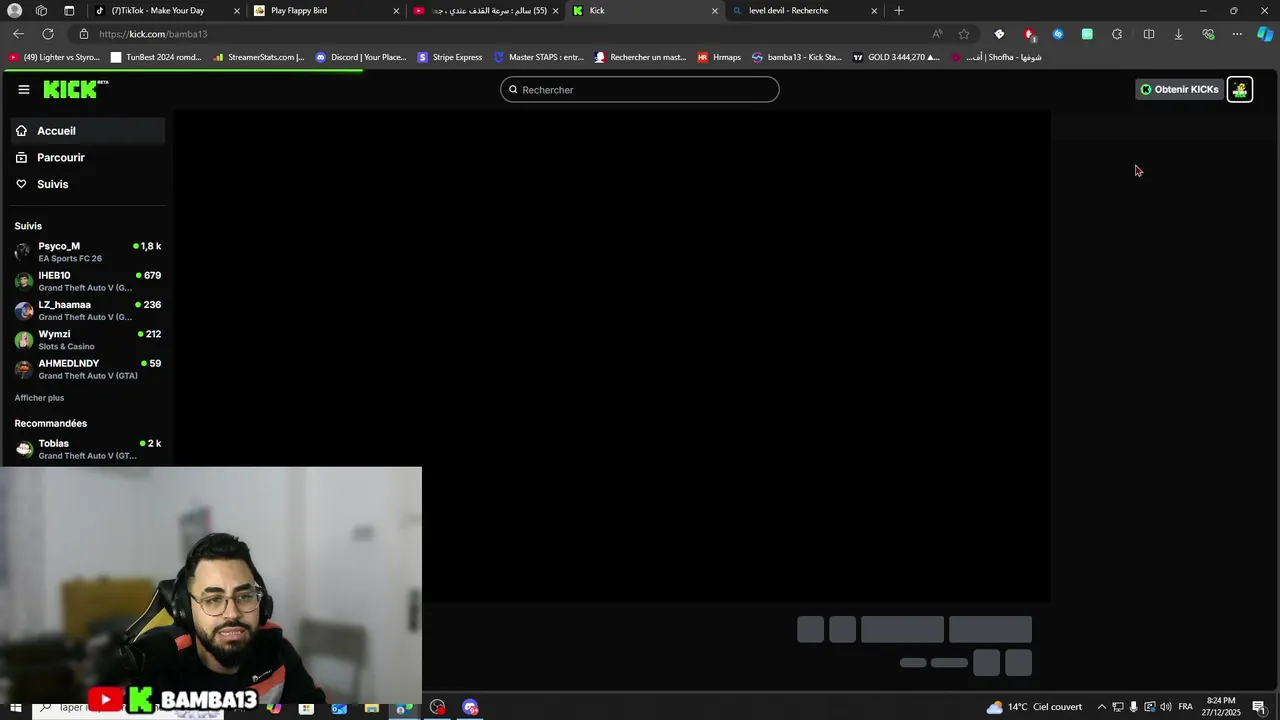Open the TunBest 2024 bookmark

click(156, 57)
